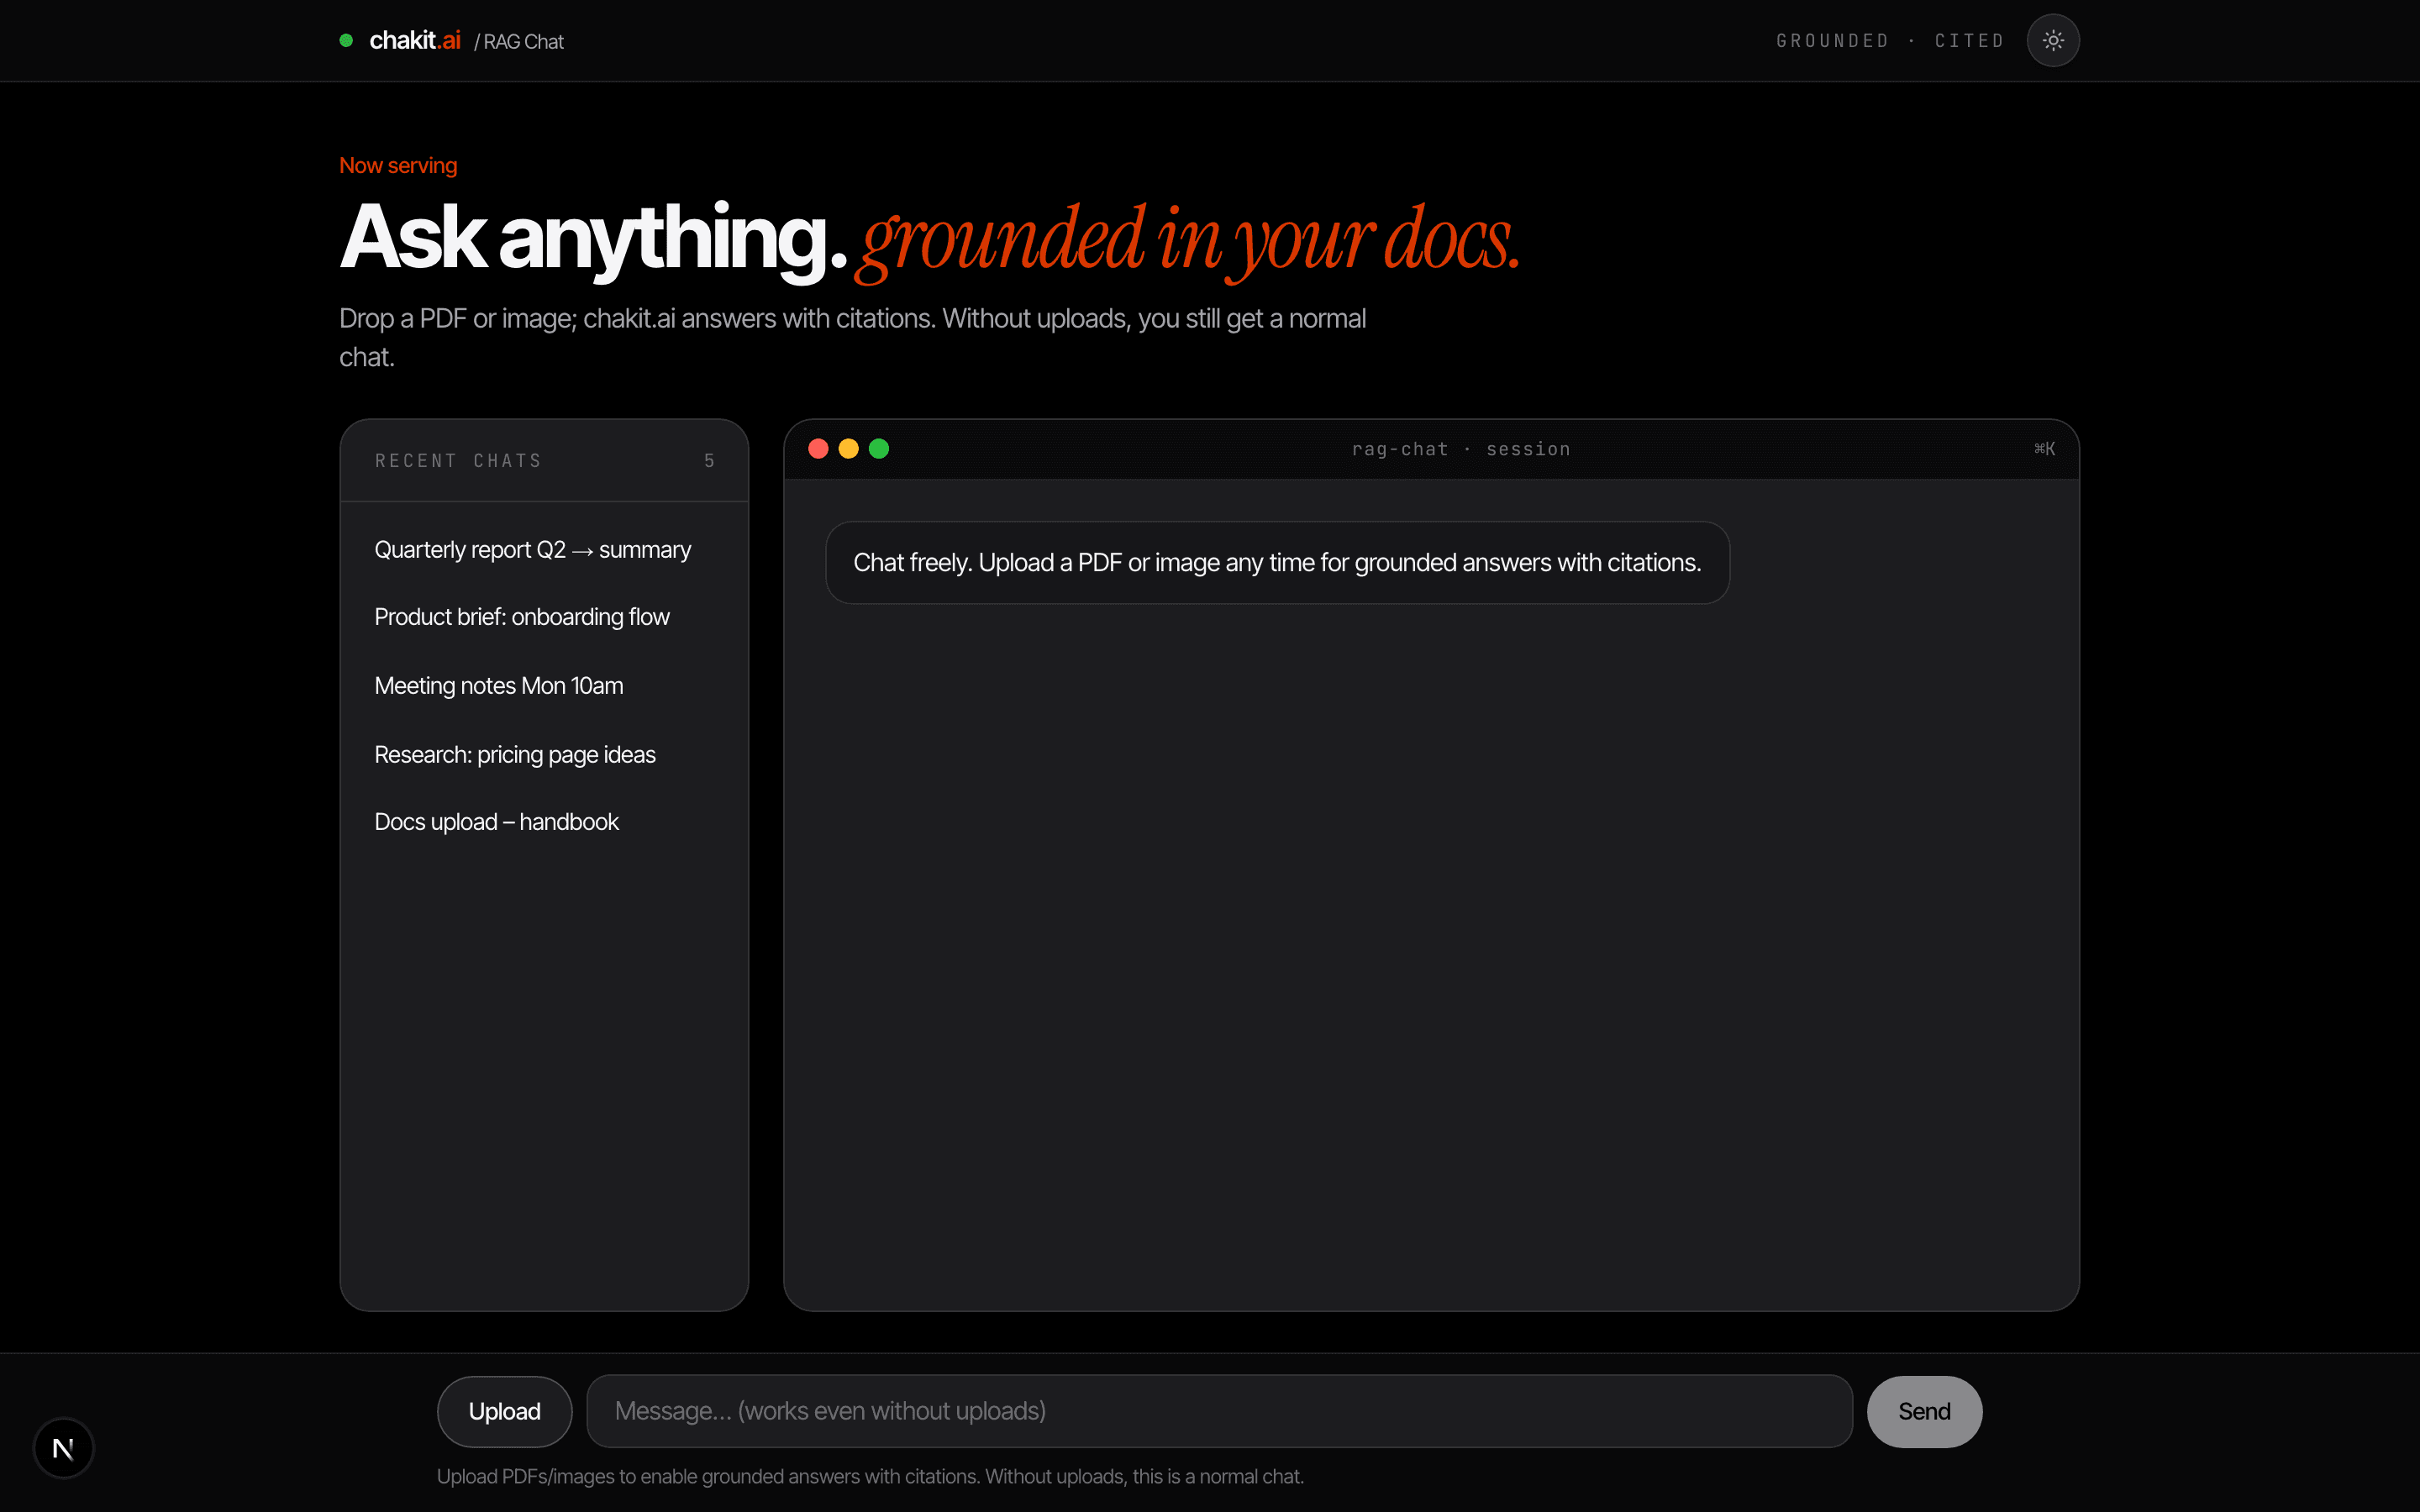Viewport: 2420px width, 1512px height.
Task: Click the Now serving label
Action: click(x=398, y=166)
